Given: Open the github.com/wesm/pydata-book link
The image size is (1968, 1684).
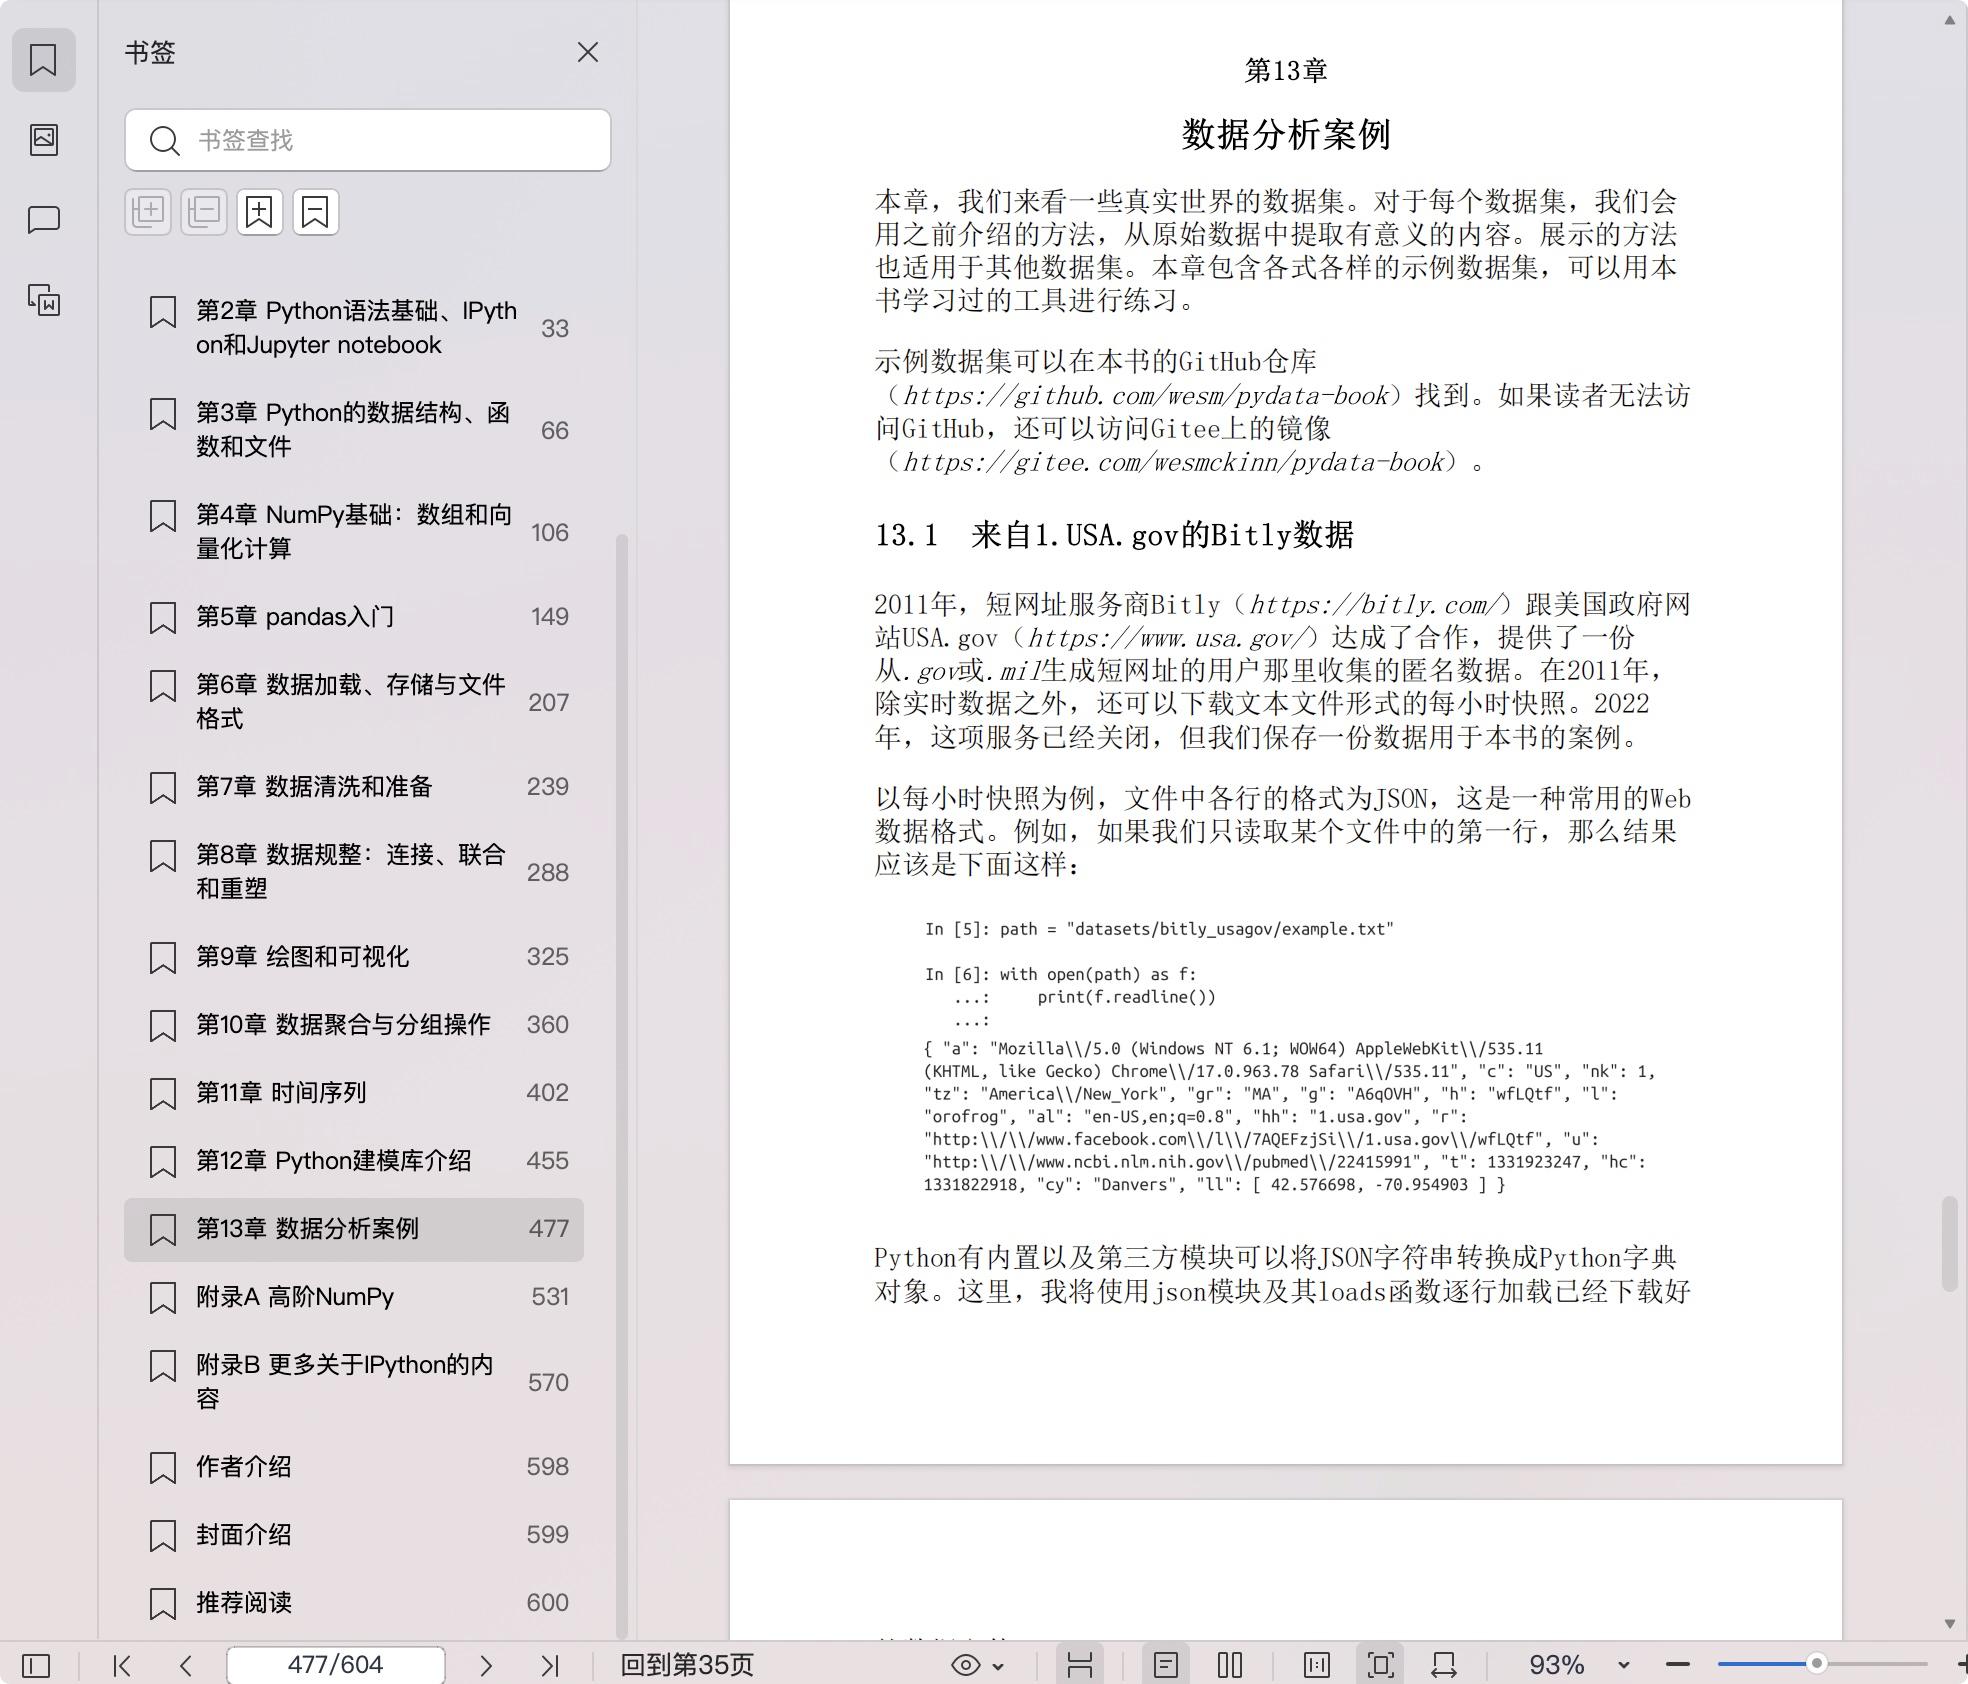Looking at the screenshot, I should point(1145,396).
